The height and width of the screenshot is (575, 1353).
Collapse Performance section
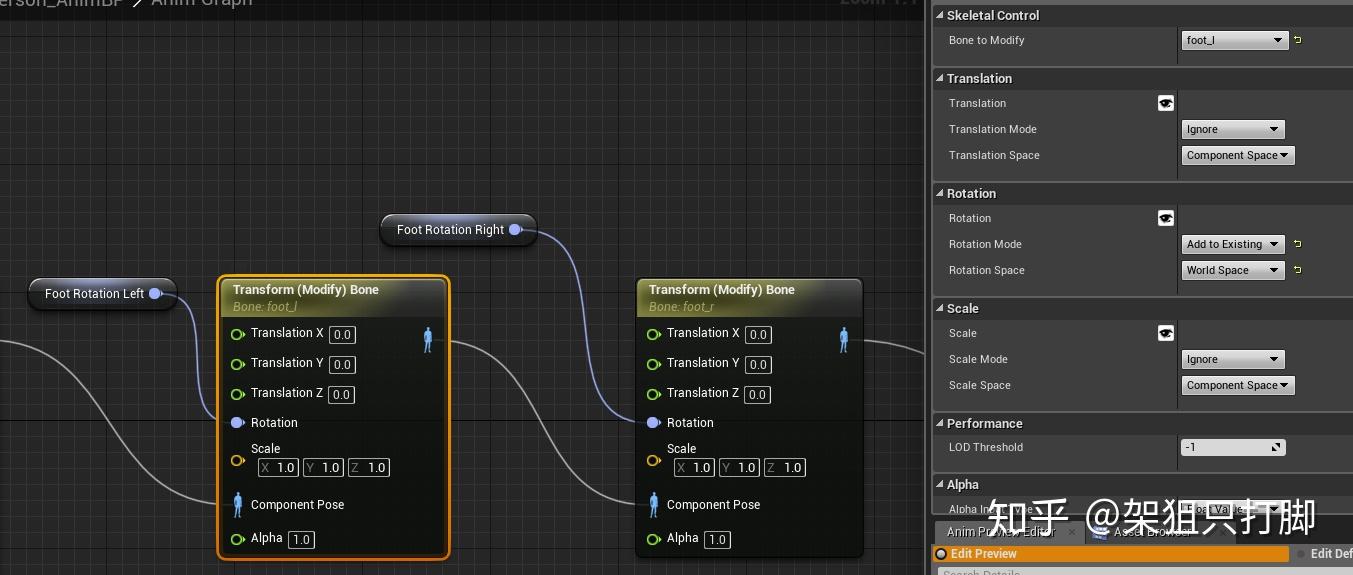(x=940, y=423)
